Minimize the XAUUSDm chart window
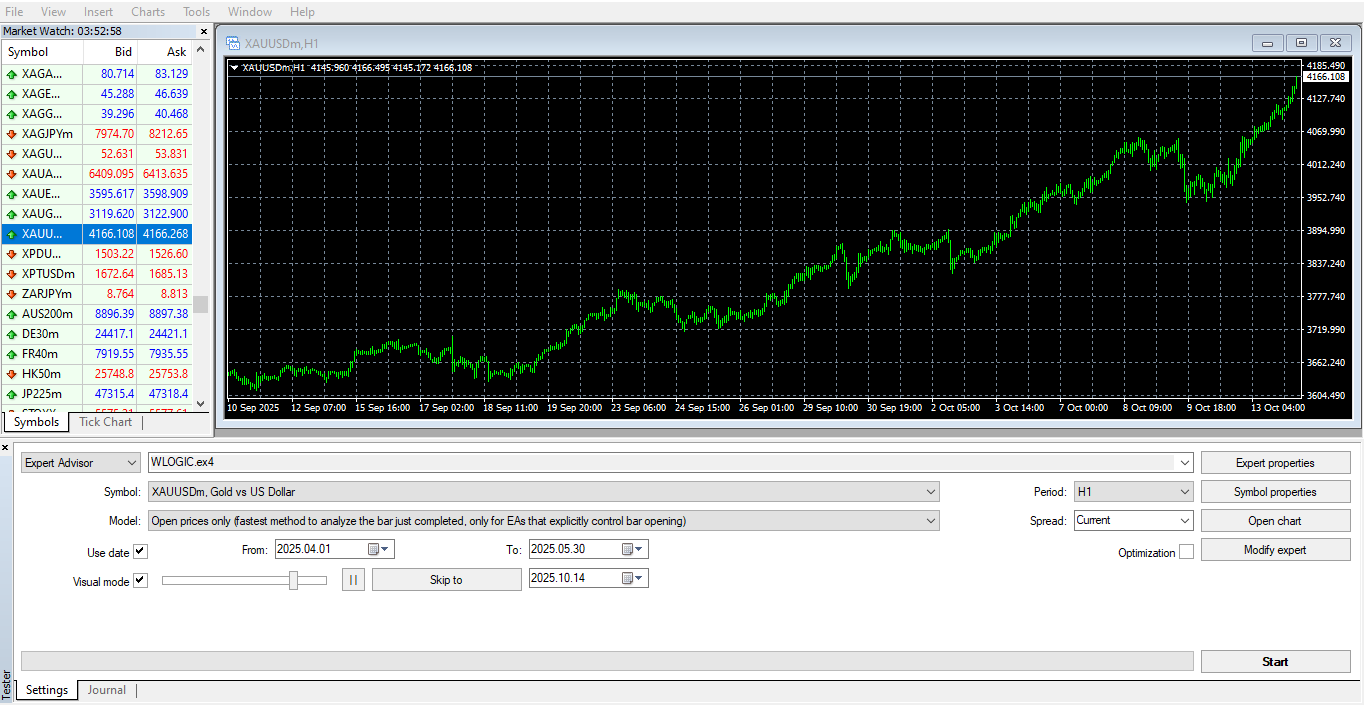Viewport: 1364px width, 705px height. click(1267, 43)
